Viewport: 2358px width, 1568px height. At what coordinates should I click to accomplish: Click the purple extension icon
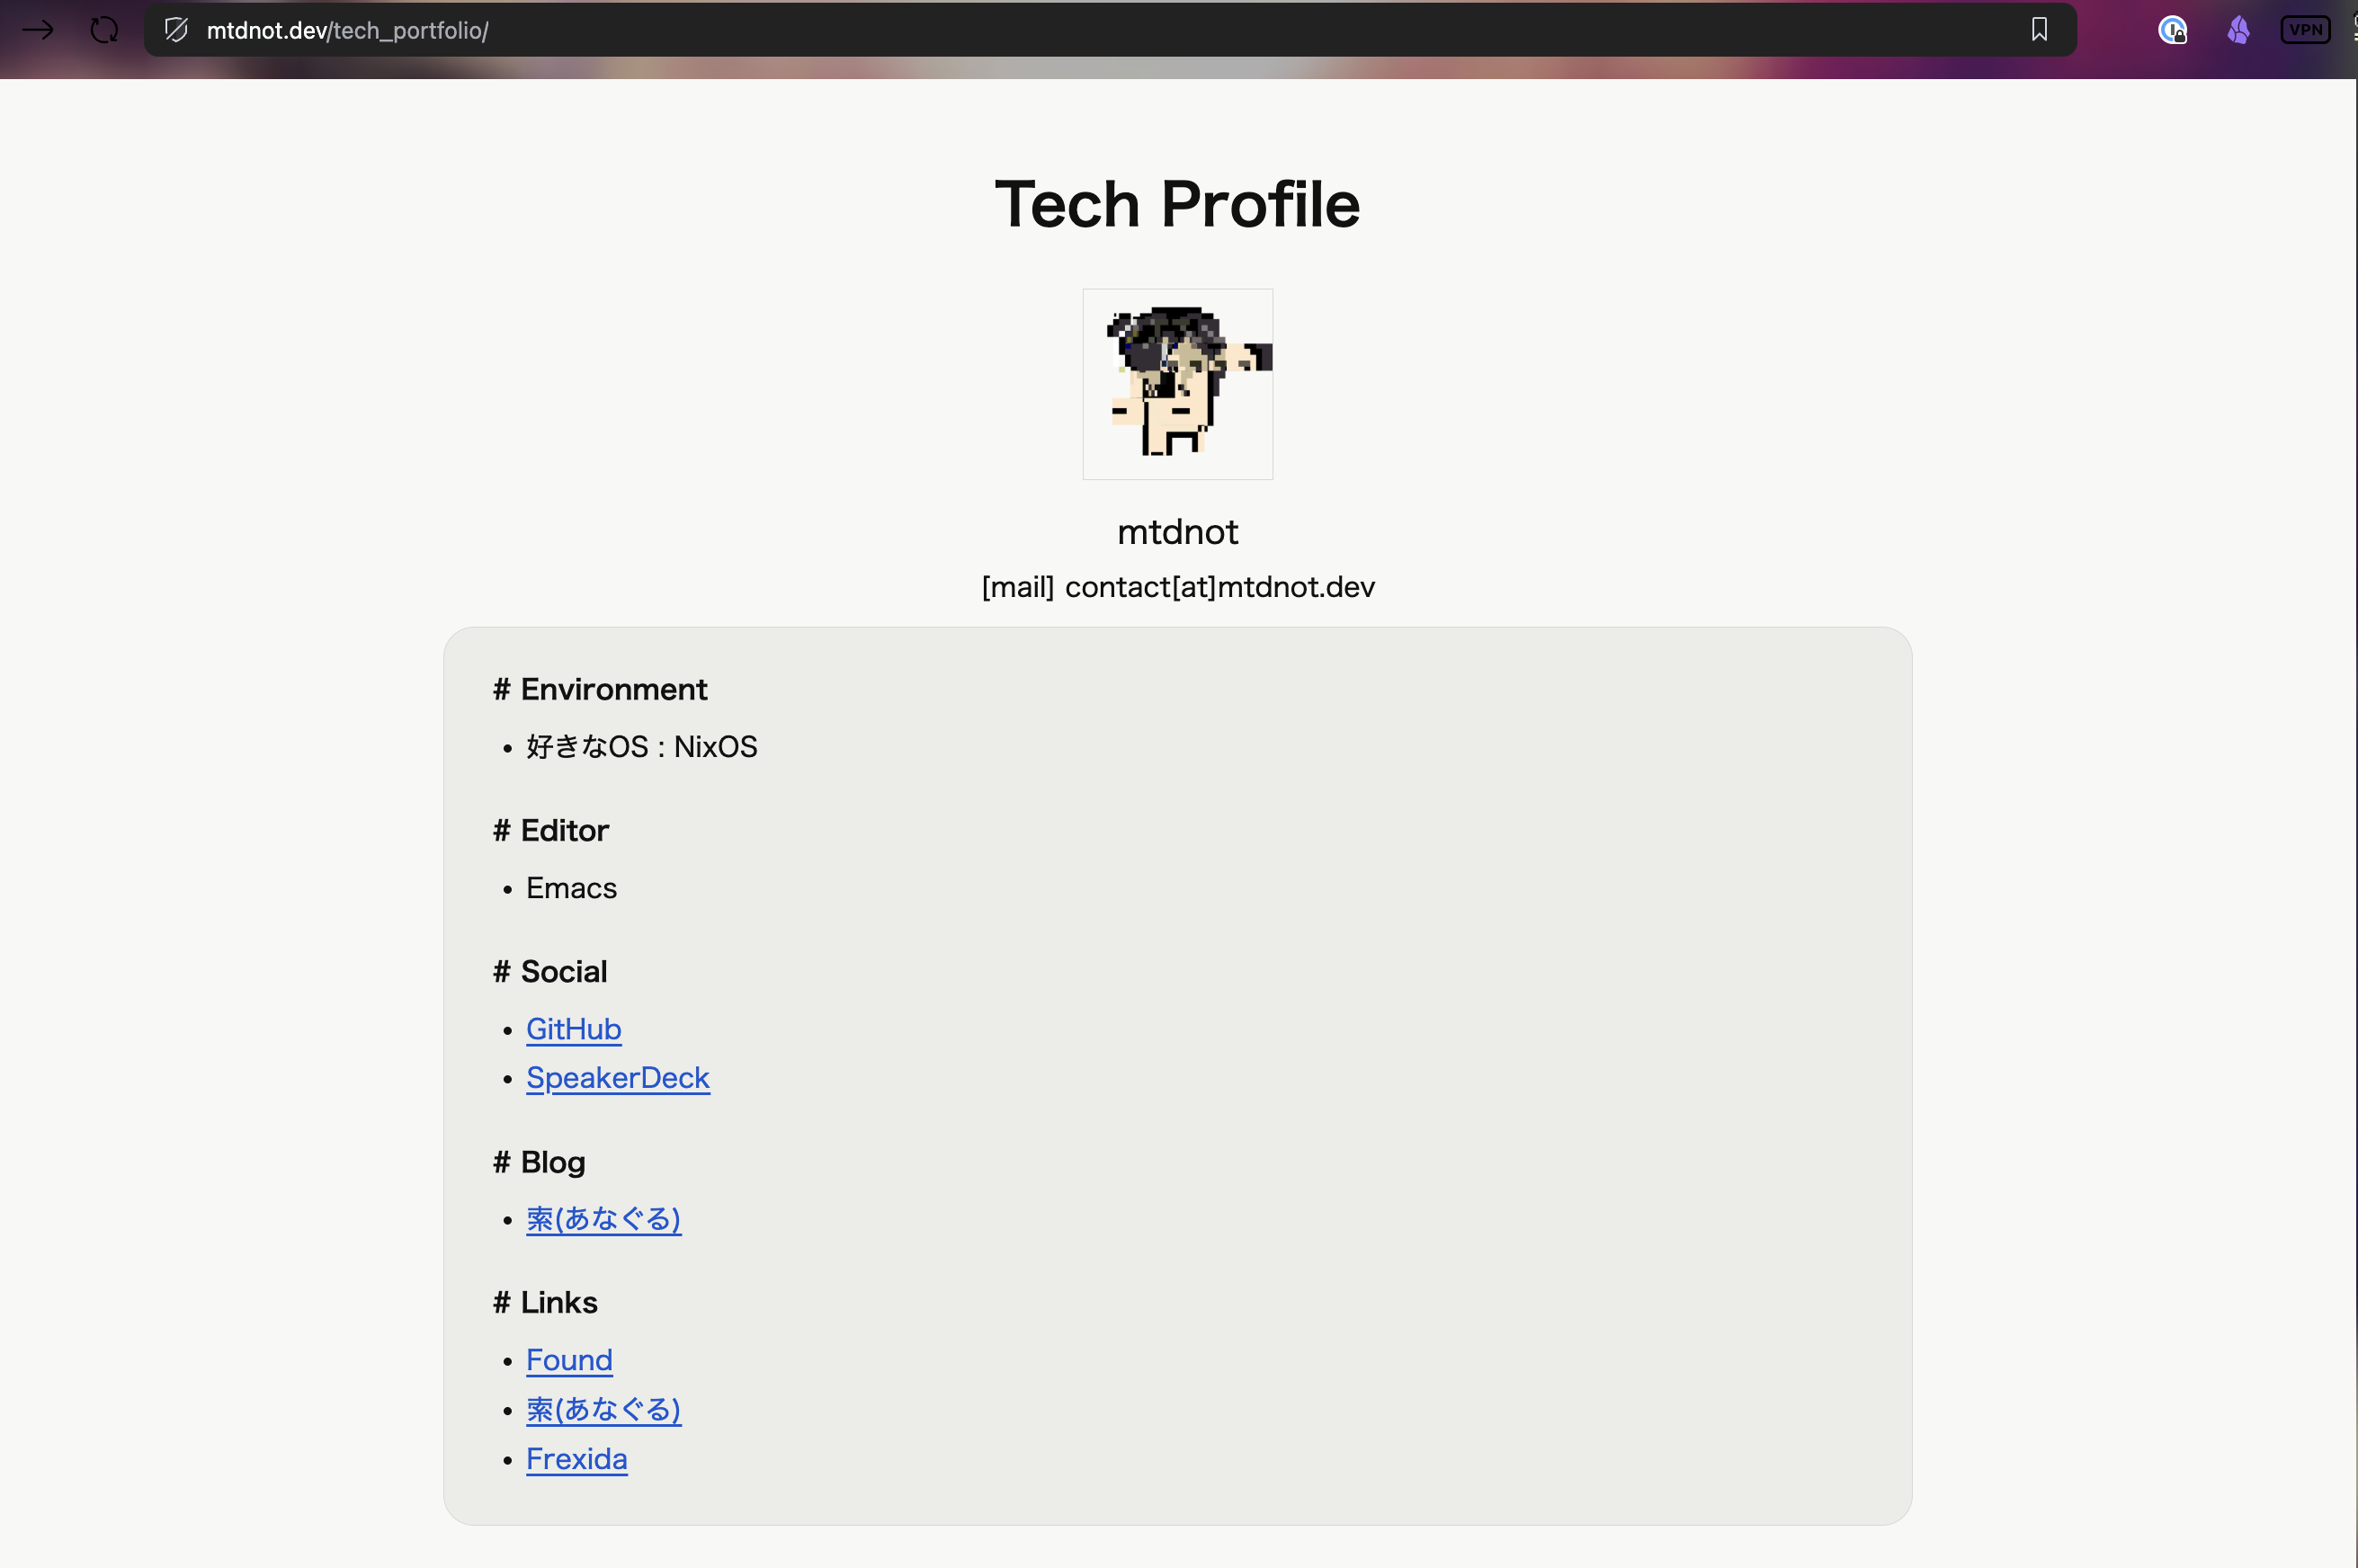point(2238,30)
